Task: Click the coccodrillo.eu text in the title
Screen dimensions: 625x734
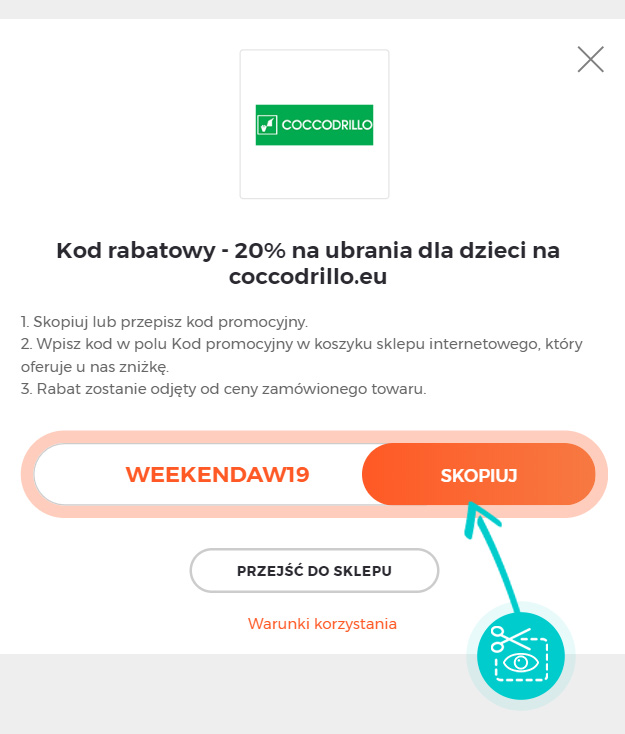Action: pos(308,276)
